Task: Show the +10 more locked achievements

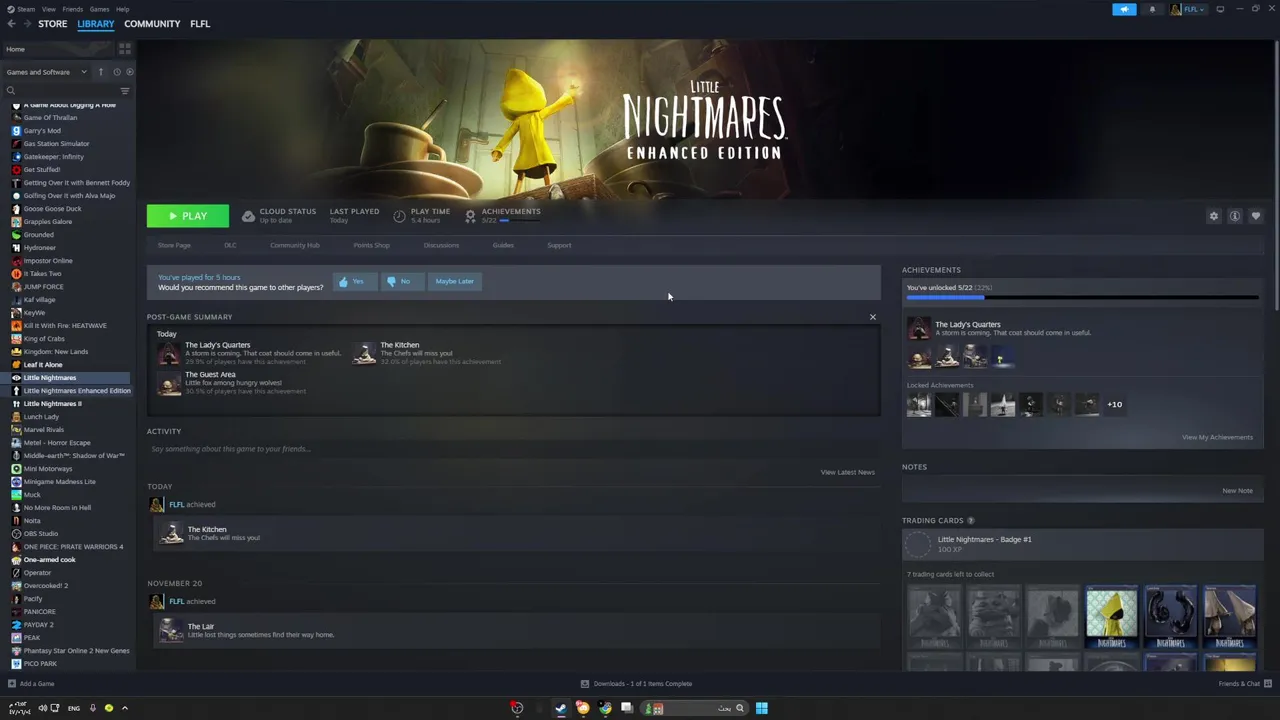Action: (x=1114, y=404)
